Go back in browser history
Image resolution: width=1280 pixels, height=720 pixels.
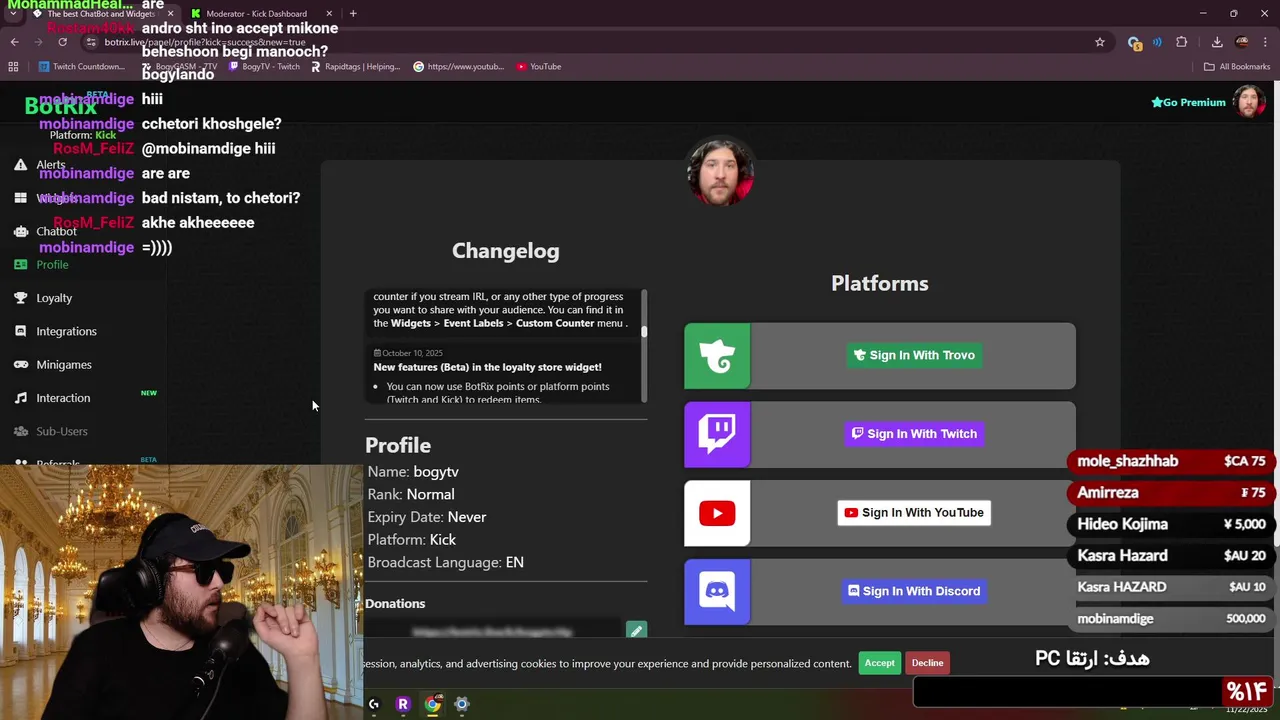[x=14, y=42]
